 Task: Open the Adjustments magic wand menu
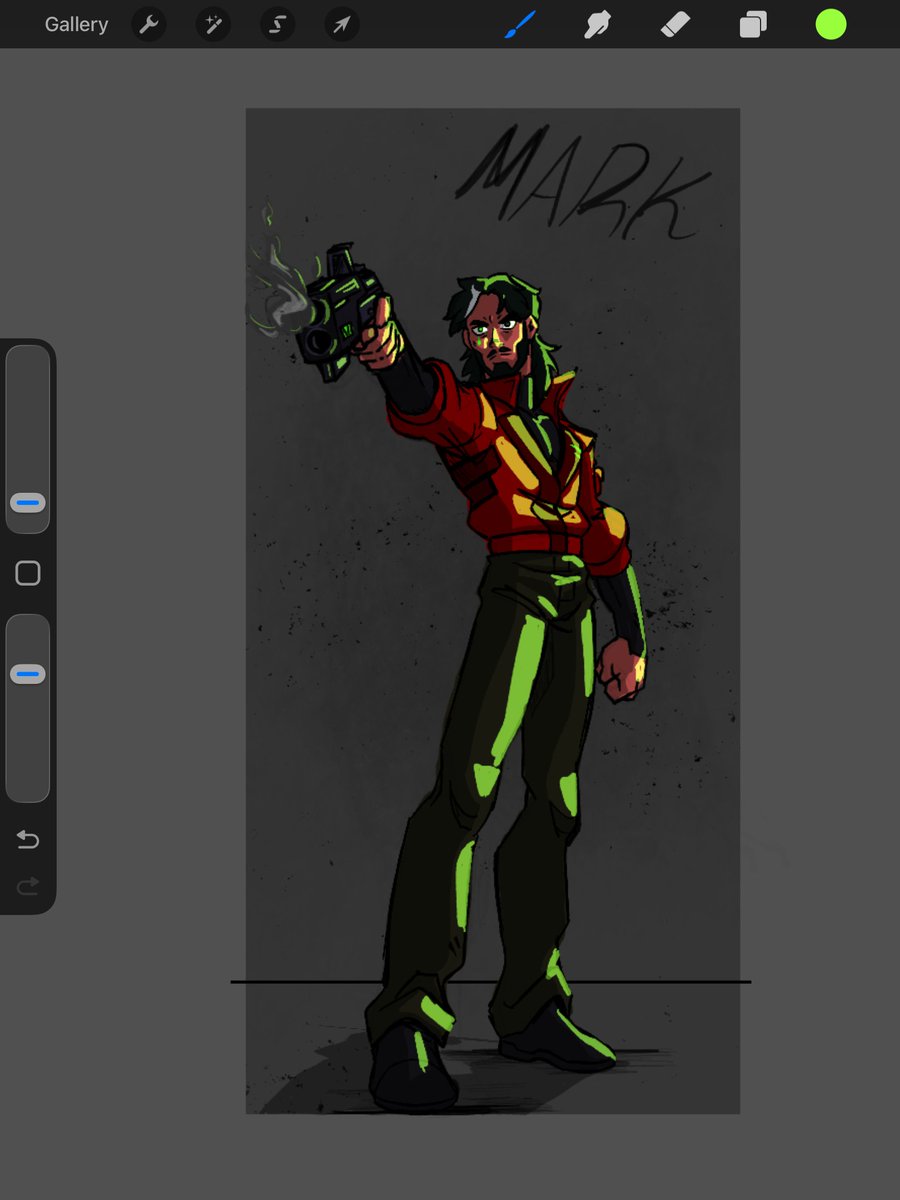(x=213, y=25)
